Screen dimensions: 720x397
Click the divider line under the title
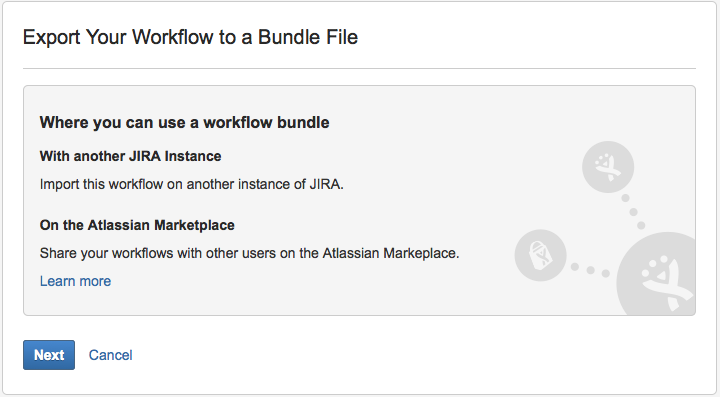coord(360,68)
